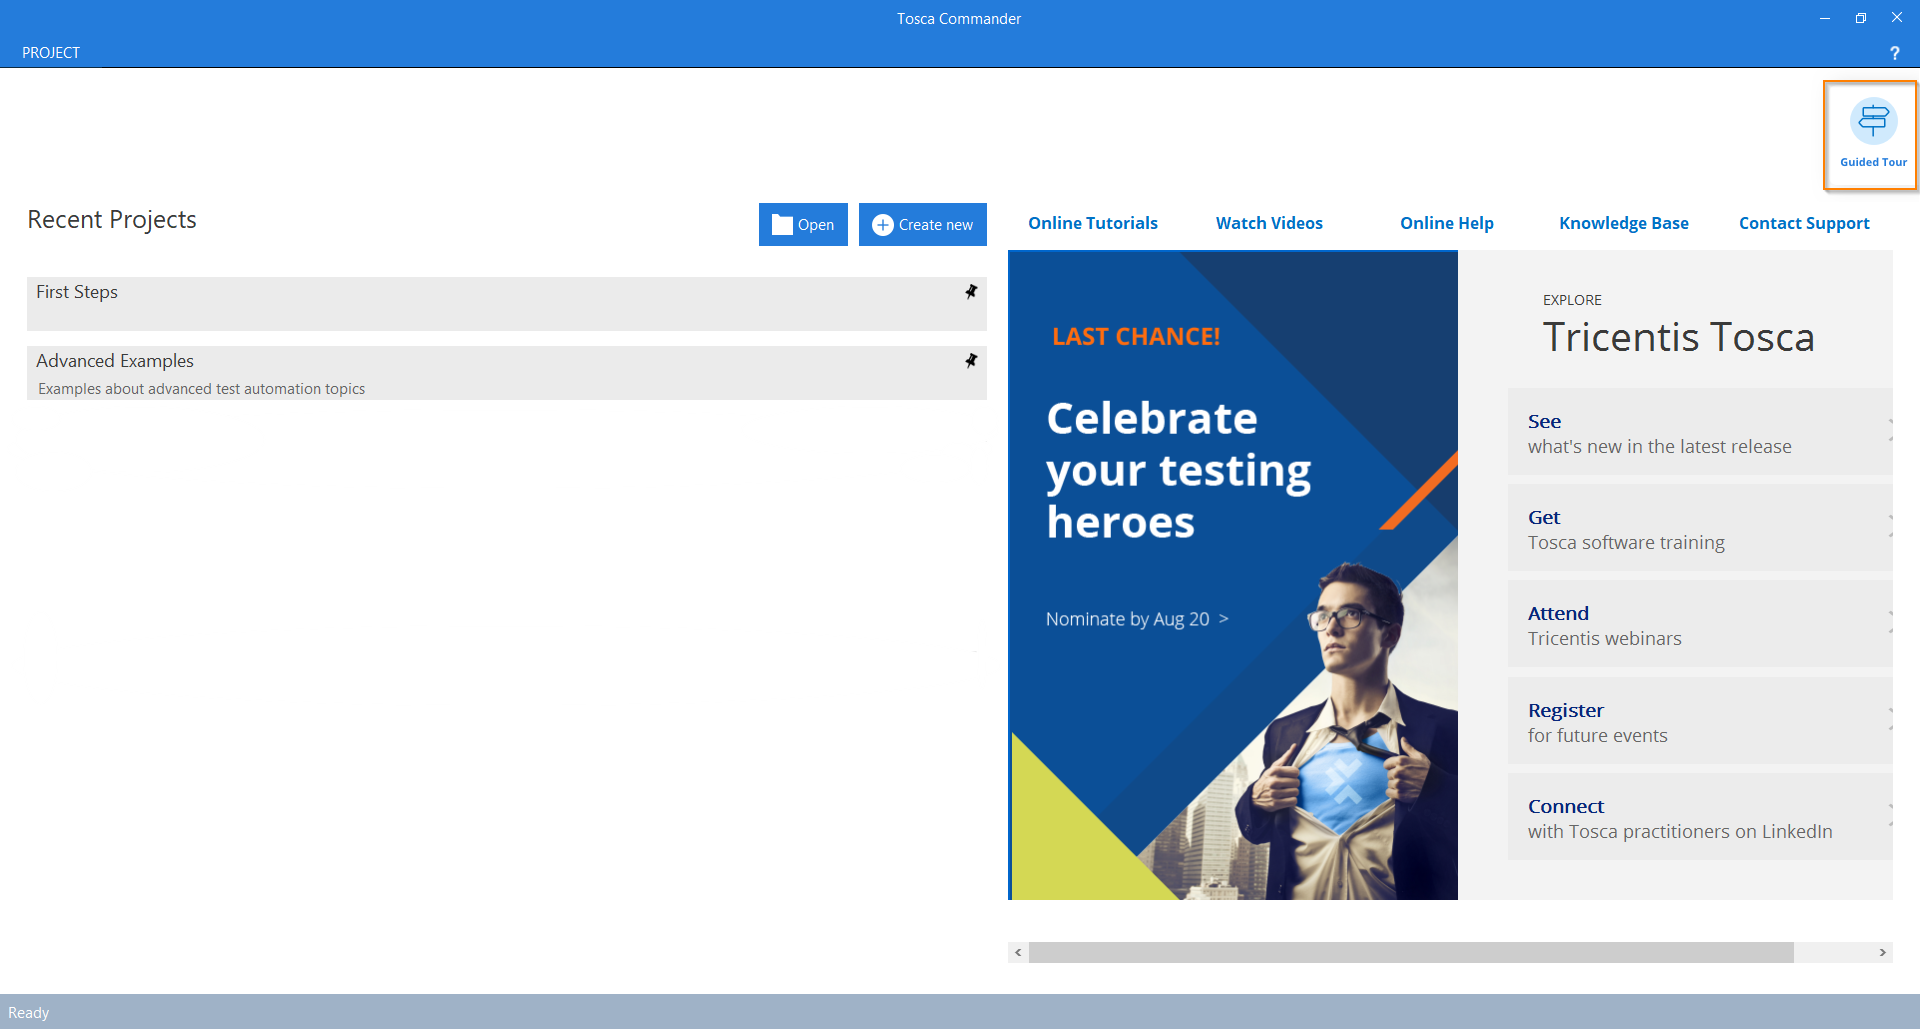Image resolution: width=1920 pixels, height=1029 pixels.
Task: Expand Get Tosca software training tile
Action: pyautogui.click(x=1699, y=529)
